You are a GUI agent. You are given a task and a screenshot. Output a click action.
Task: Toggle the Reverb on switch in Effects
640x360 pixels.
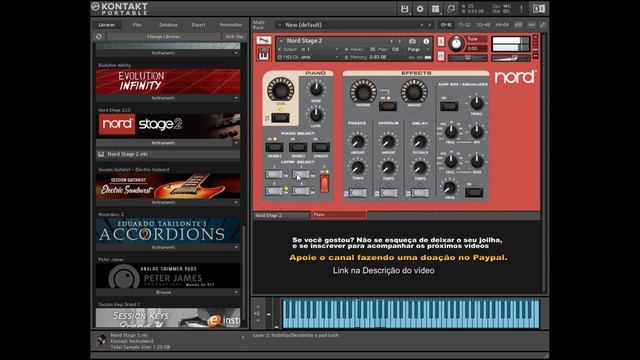coord(388,107)
